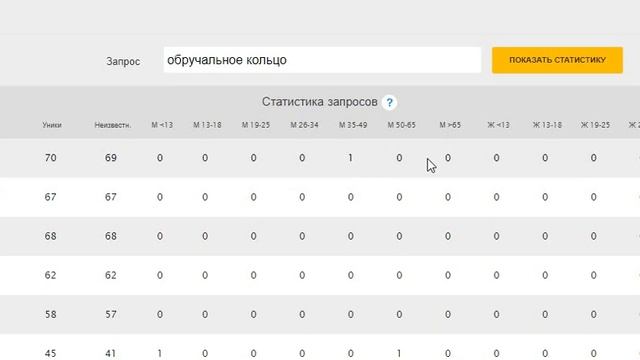The image size is (640, 360).
Task: Select the Ж 13-18 column header
Action: (547, 125)
